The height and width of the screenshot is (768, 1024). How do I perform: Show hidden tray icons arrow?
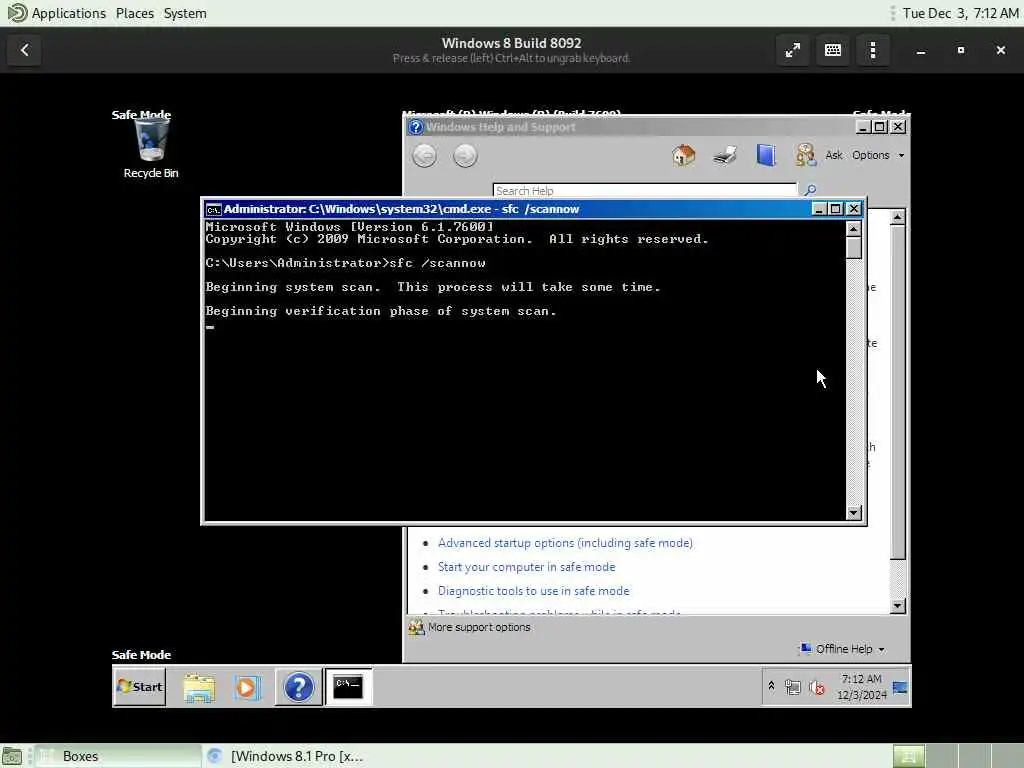pyautogui.click(x=771, y=686)
